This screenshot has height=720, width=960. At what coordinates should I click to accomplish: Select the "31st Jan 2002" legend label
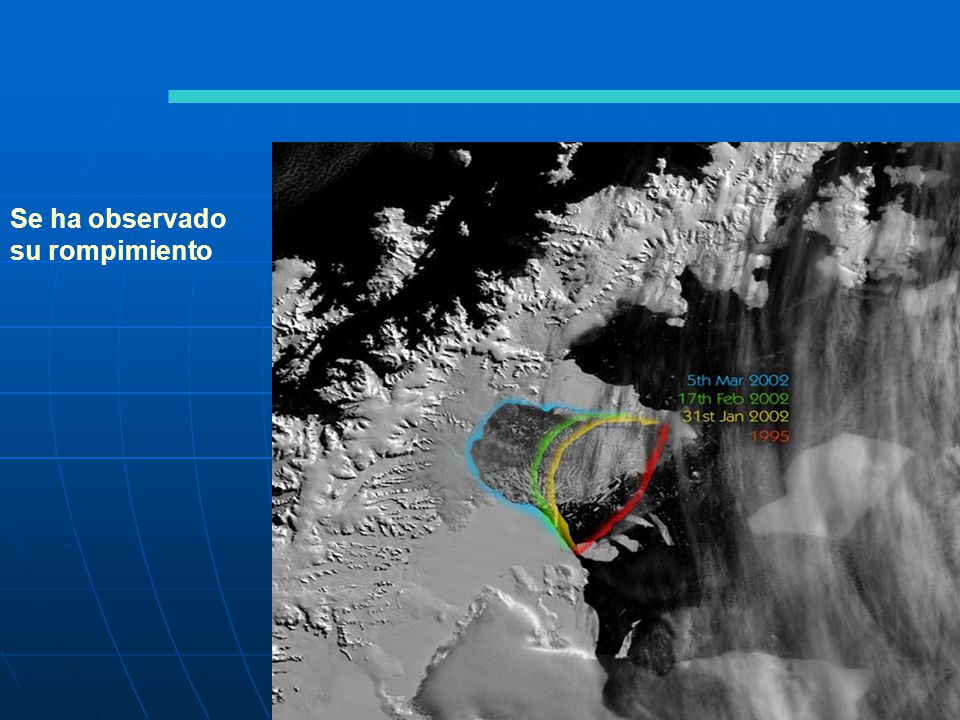736,416
